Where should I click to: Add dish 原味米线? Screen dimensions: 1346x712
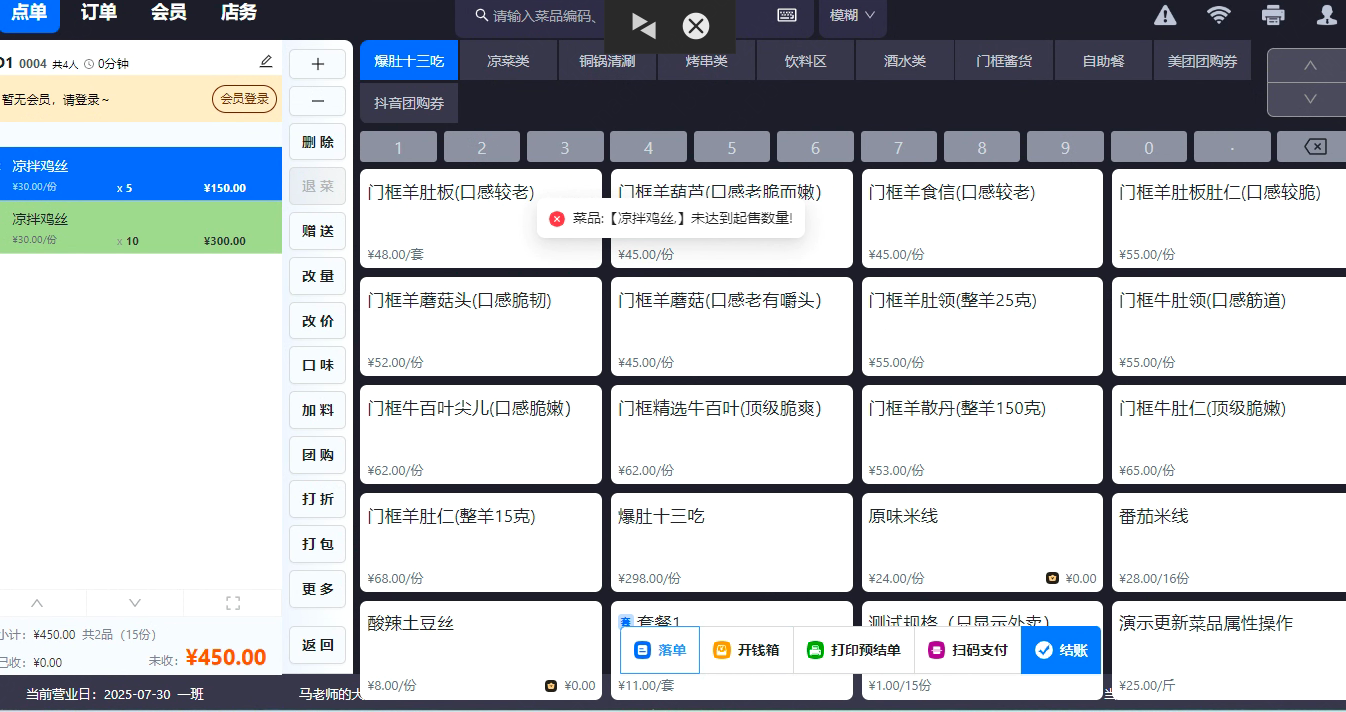982,542
